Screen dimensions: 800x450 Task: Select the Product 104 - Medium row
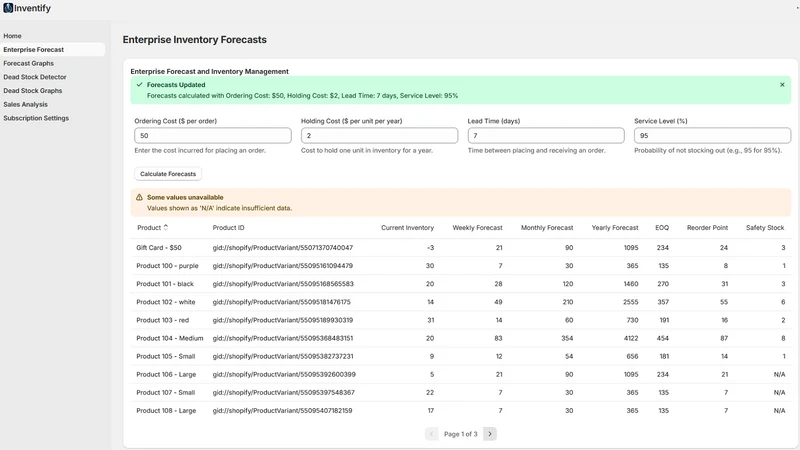coord(461,338)
